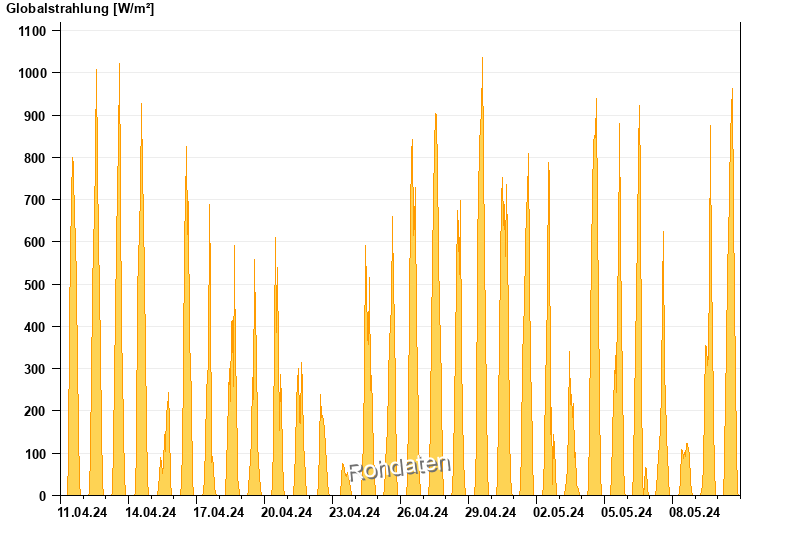This screenshot has height=550, width=800.
Task: Click the date label 17.04.24
Action: click(218, 512)
